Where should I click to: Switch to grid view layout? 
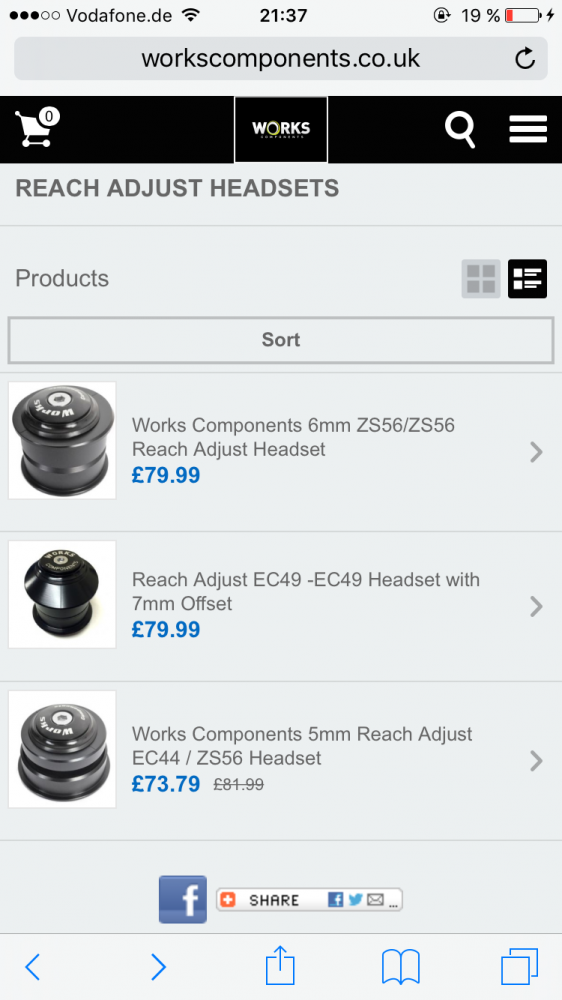pyautogui.click(x=481, y=279)
